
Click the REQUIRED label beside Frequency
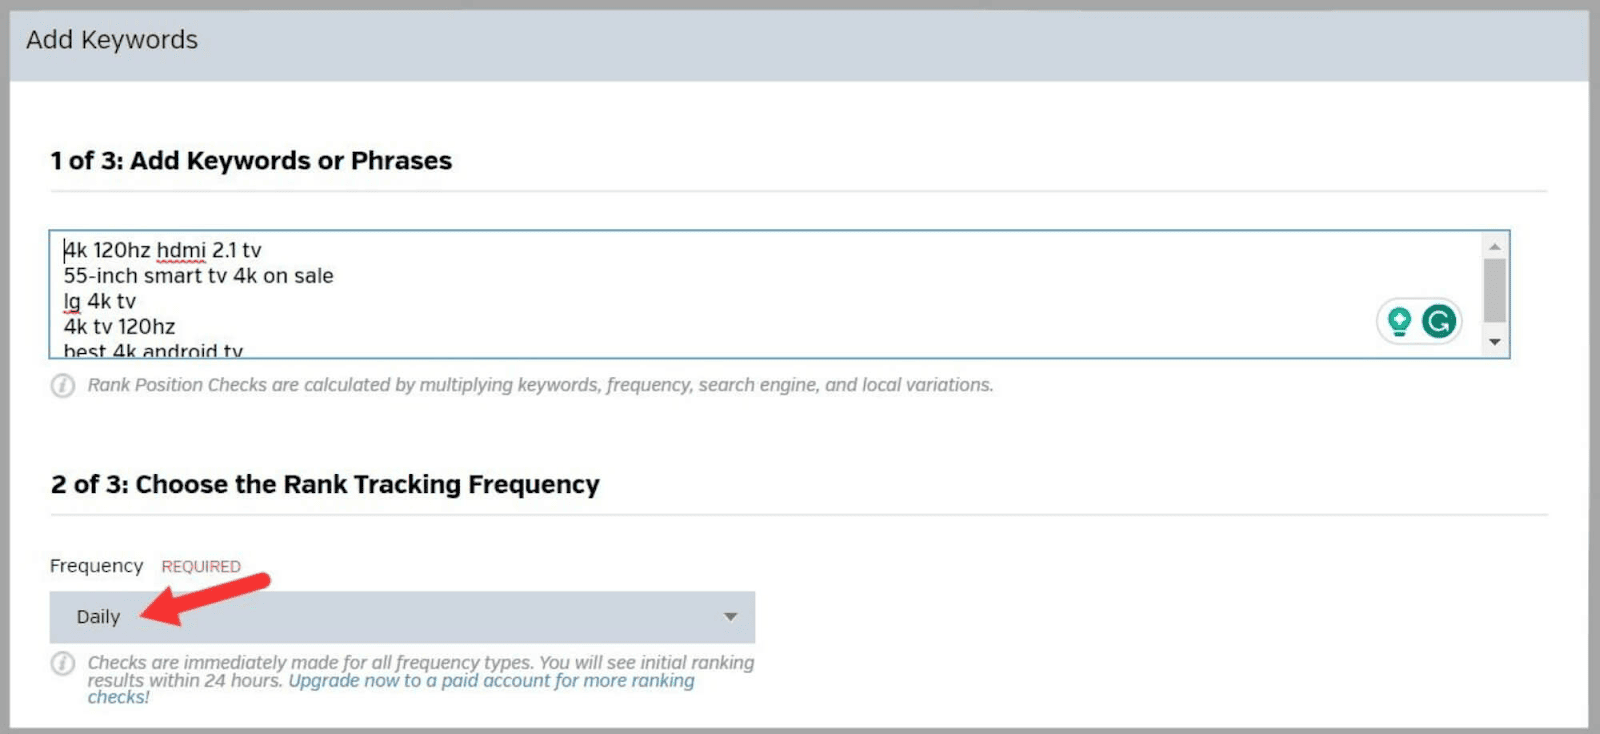click(200, 566)
